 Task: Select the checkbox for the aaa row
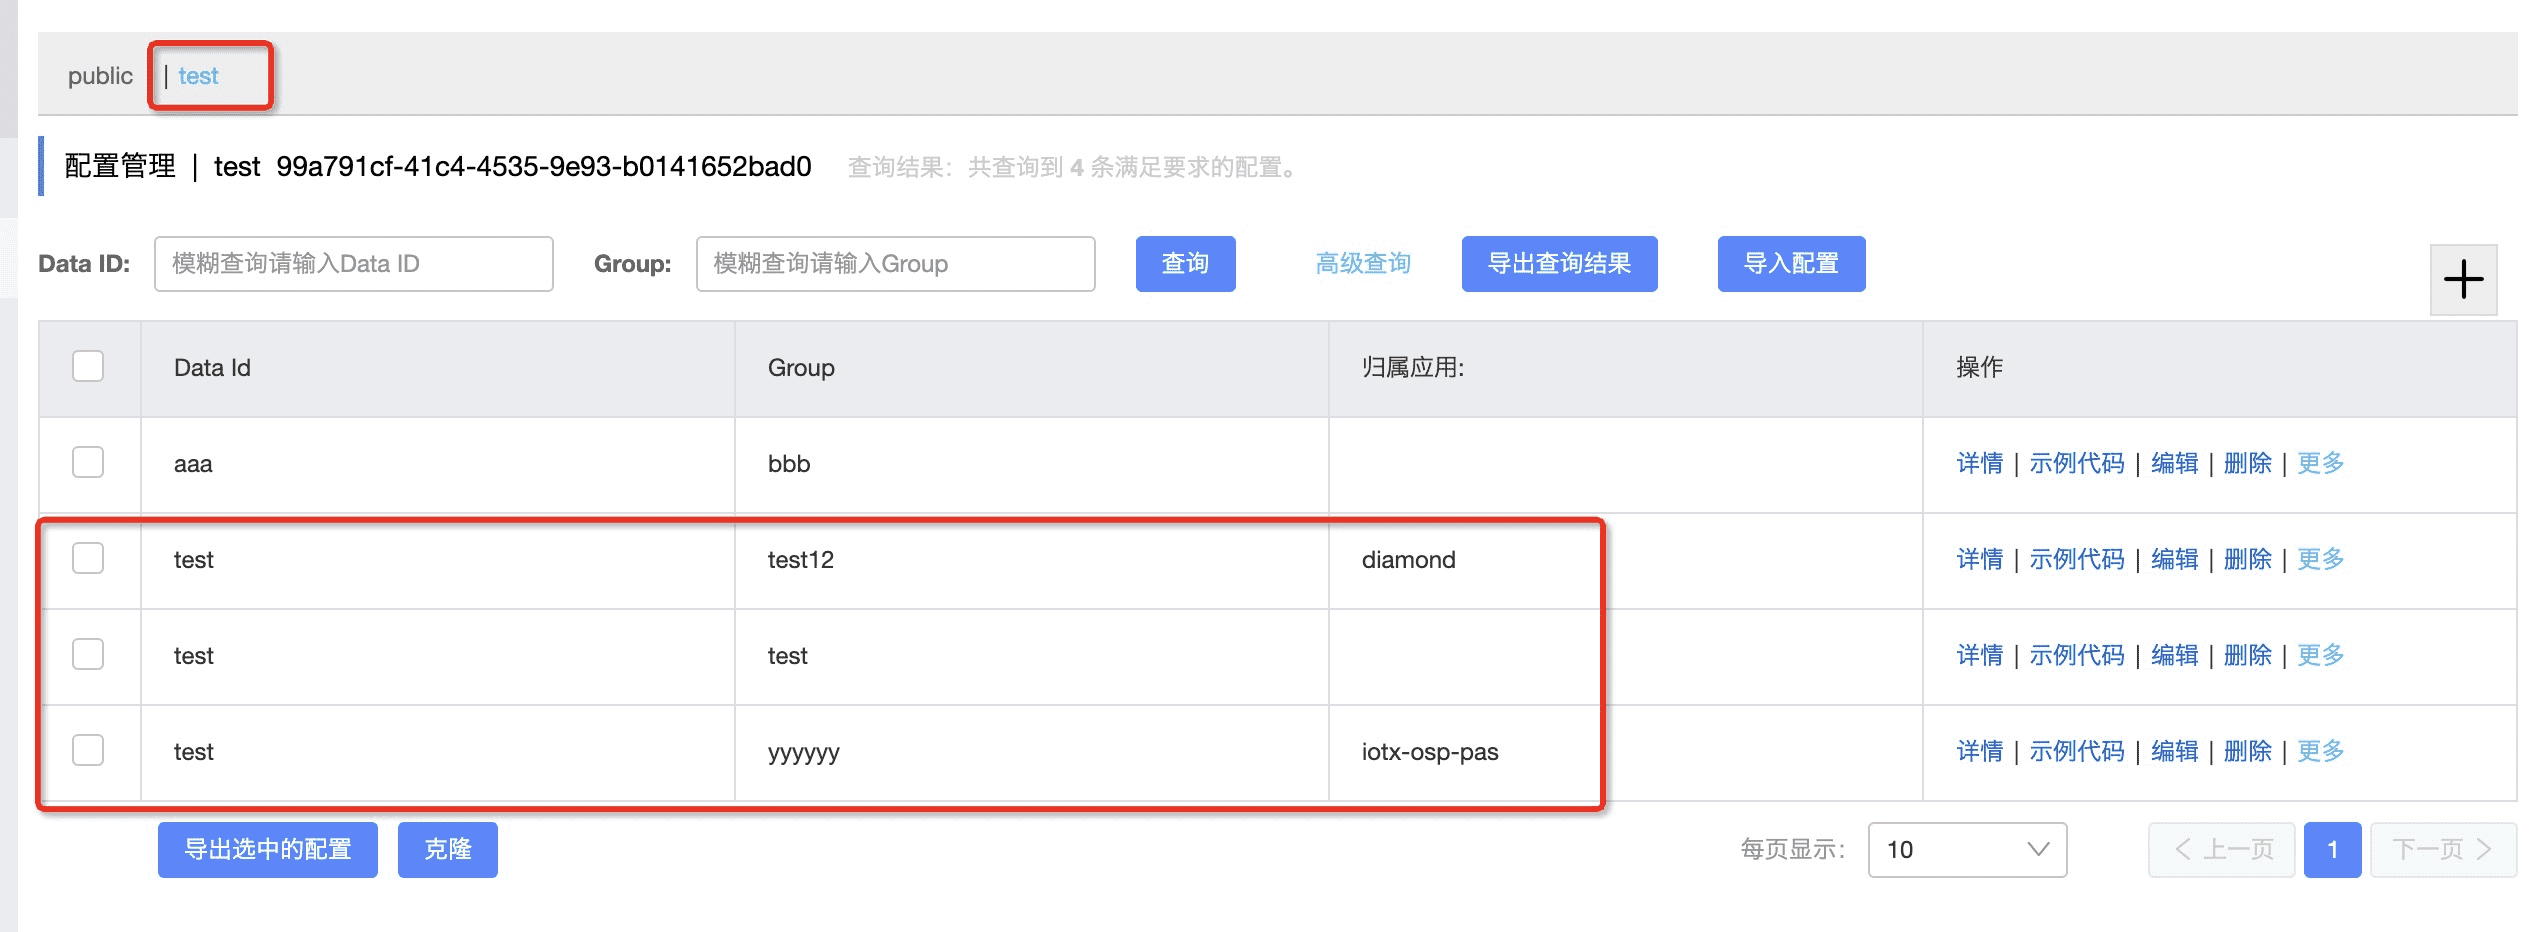point(88,462)
